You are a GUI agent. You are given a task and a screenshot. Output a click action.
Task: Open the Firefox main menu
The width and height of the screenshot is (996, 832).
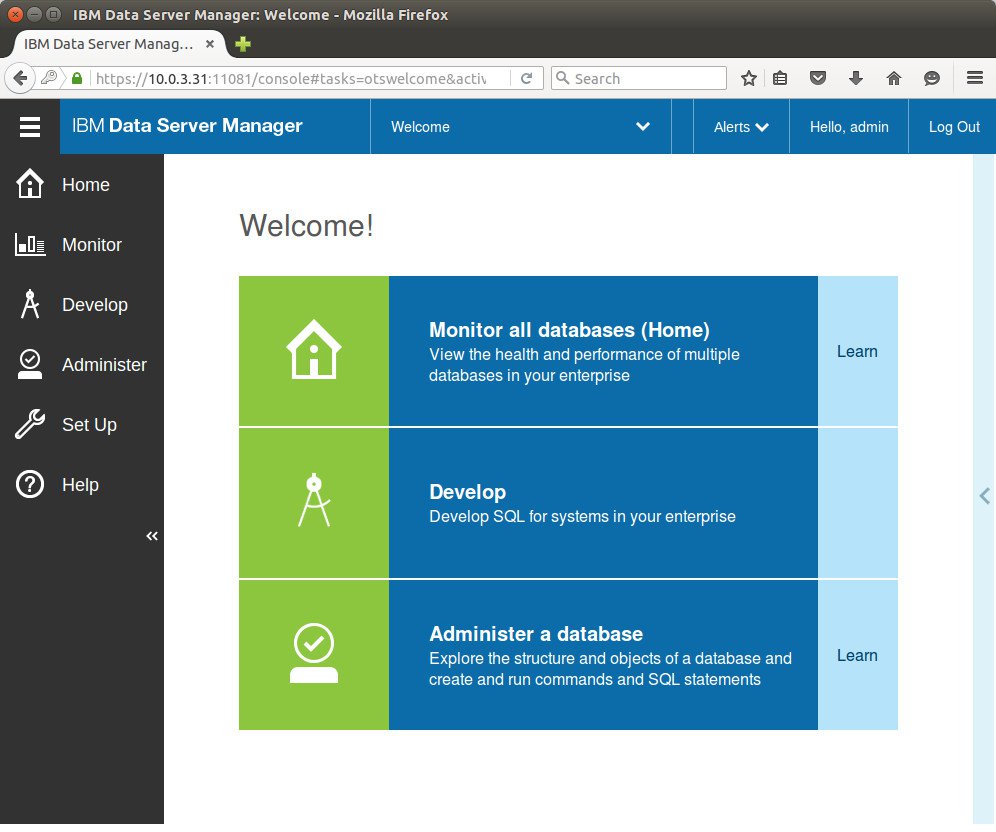975,78
